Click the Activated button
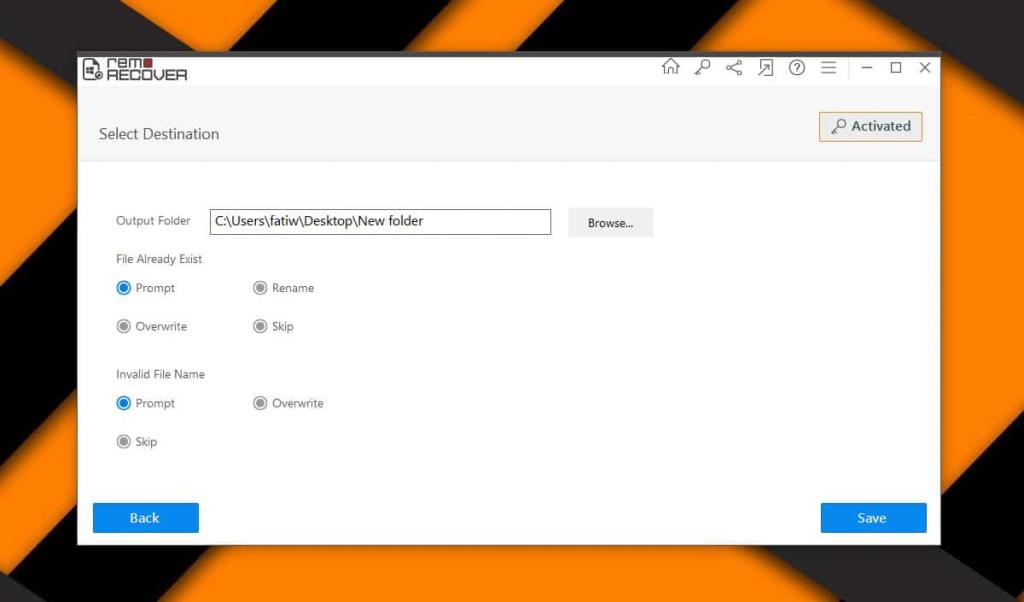Image resolution: width=1024 pixels, height=602 pixels. (870, 126)
